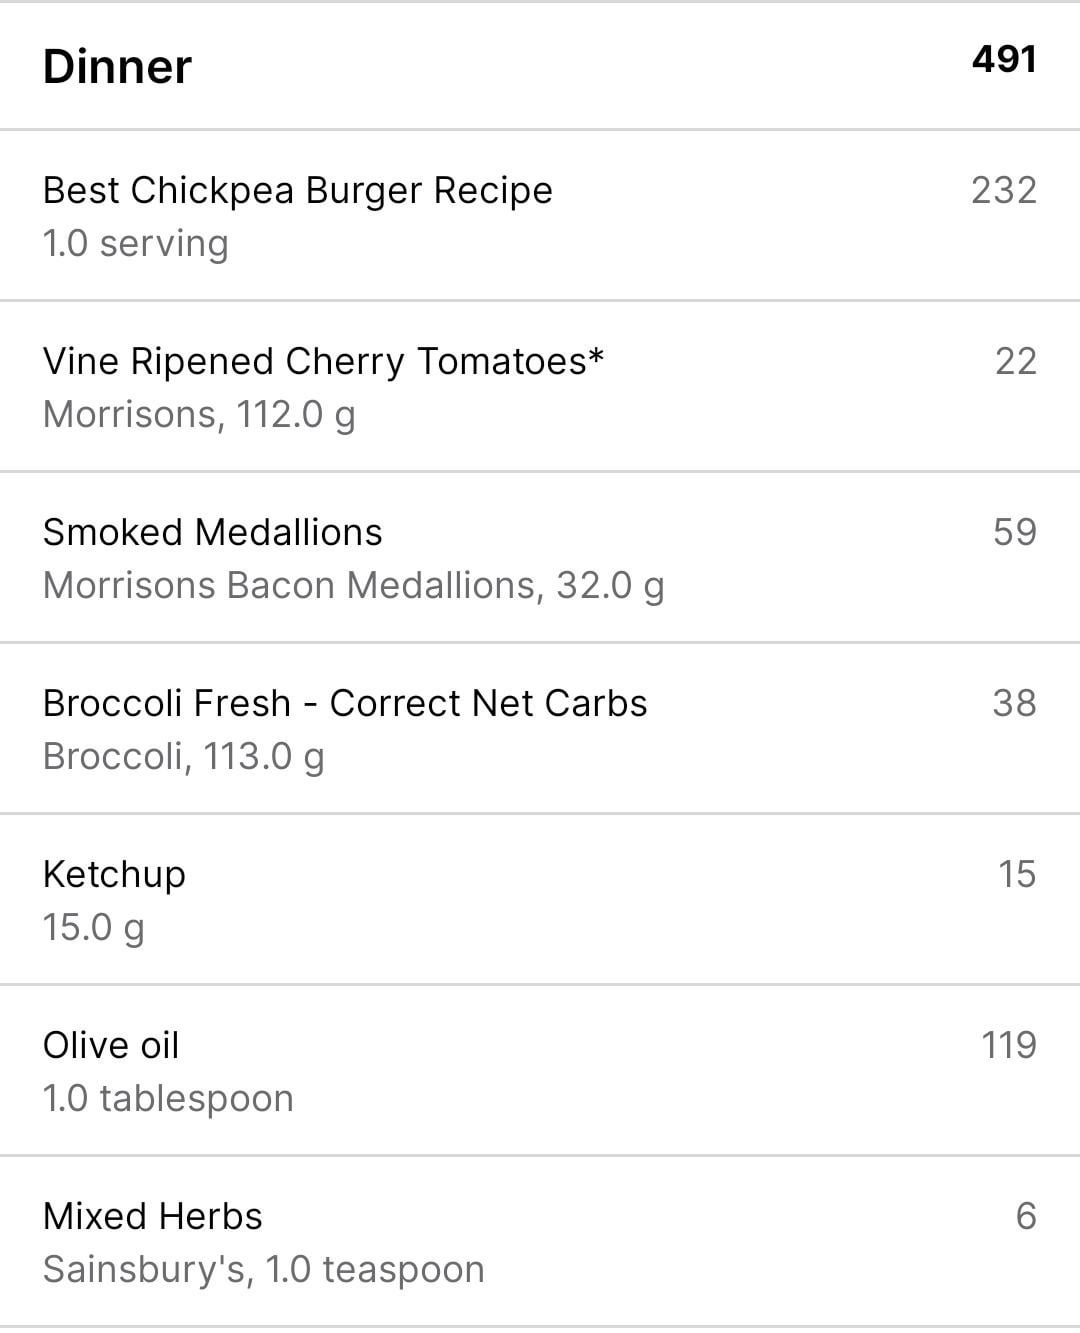Tap the 119 calorie value for olive oil
1080x1333 pixels.
pyautogui.click(x=1008, y=1045)
